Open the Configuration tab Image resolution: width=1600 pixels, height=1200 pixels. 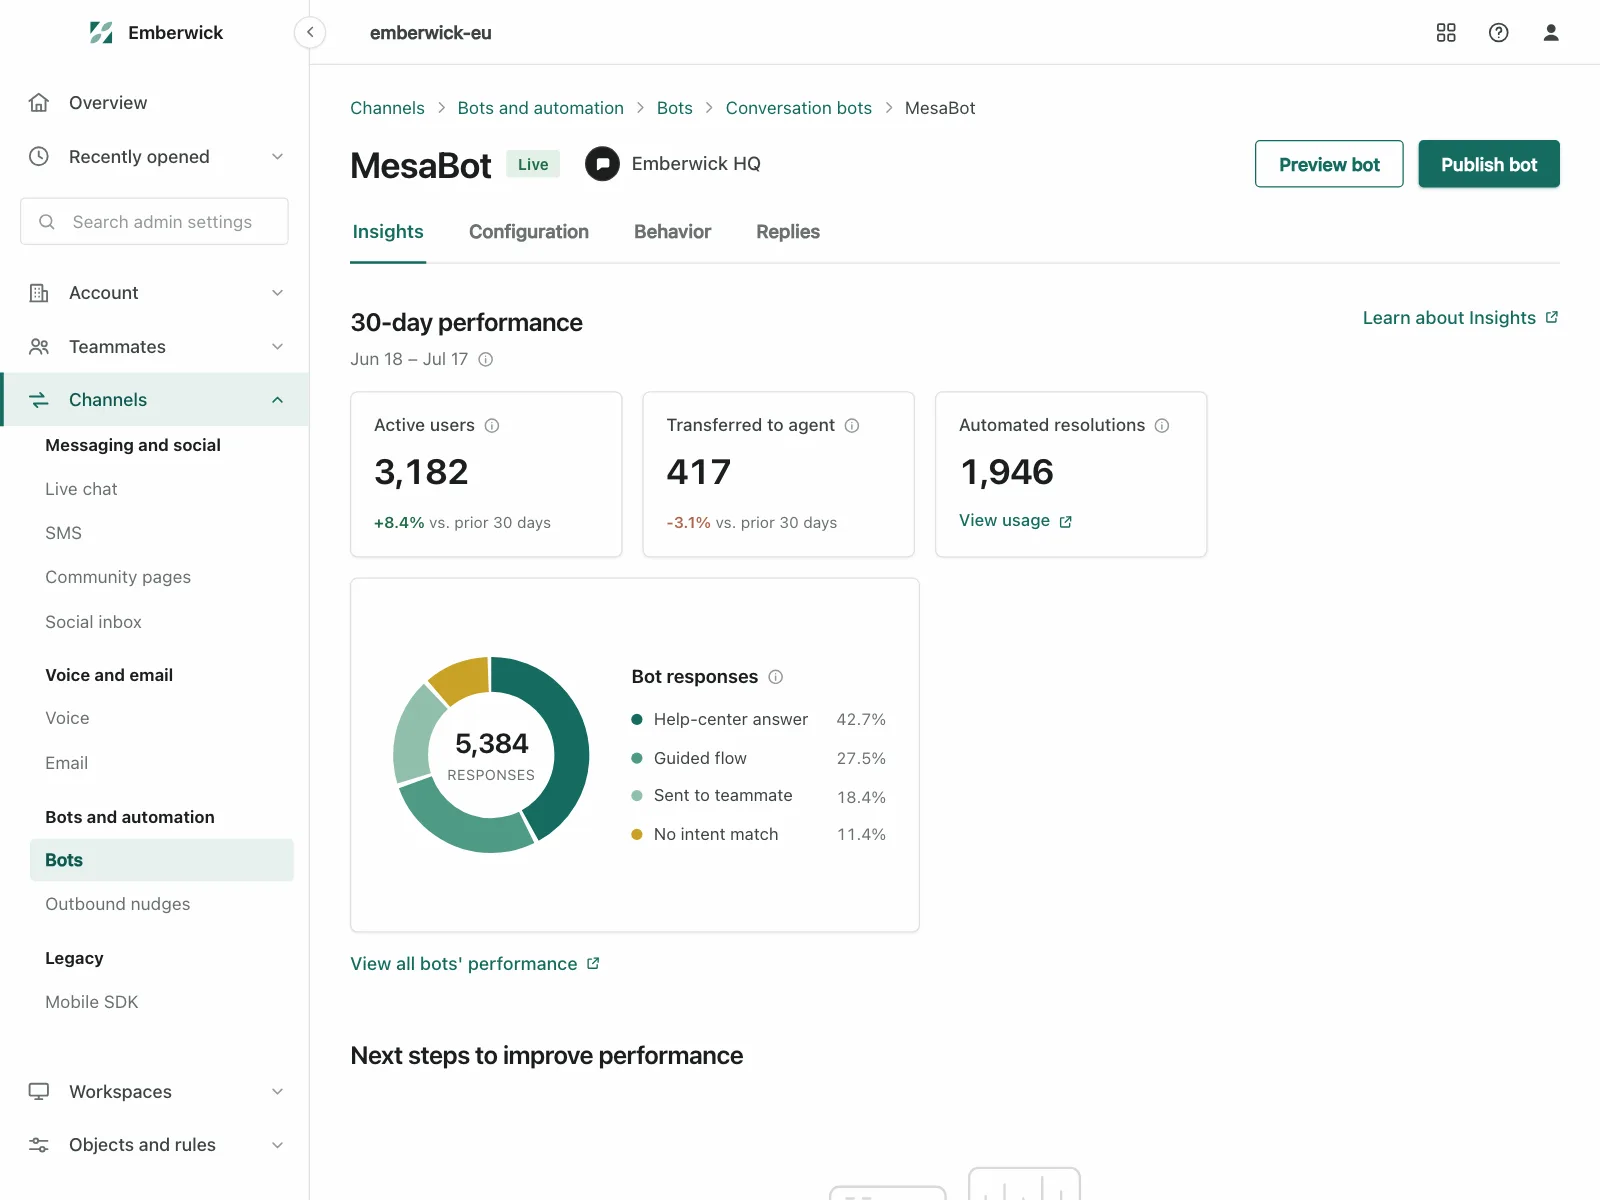click(x=529, y=232)
